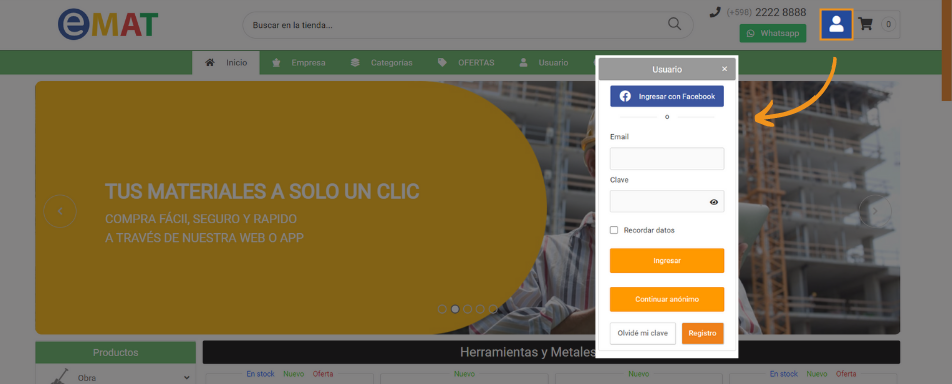
Task: Click the phone icon beside 2222 8888
Action: [715, 12]
